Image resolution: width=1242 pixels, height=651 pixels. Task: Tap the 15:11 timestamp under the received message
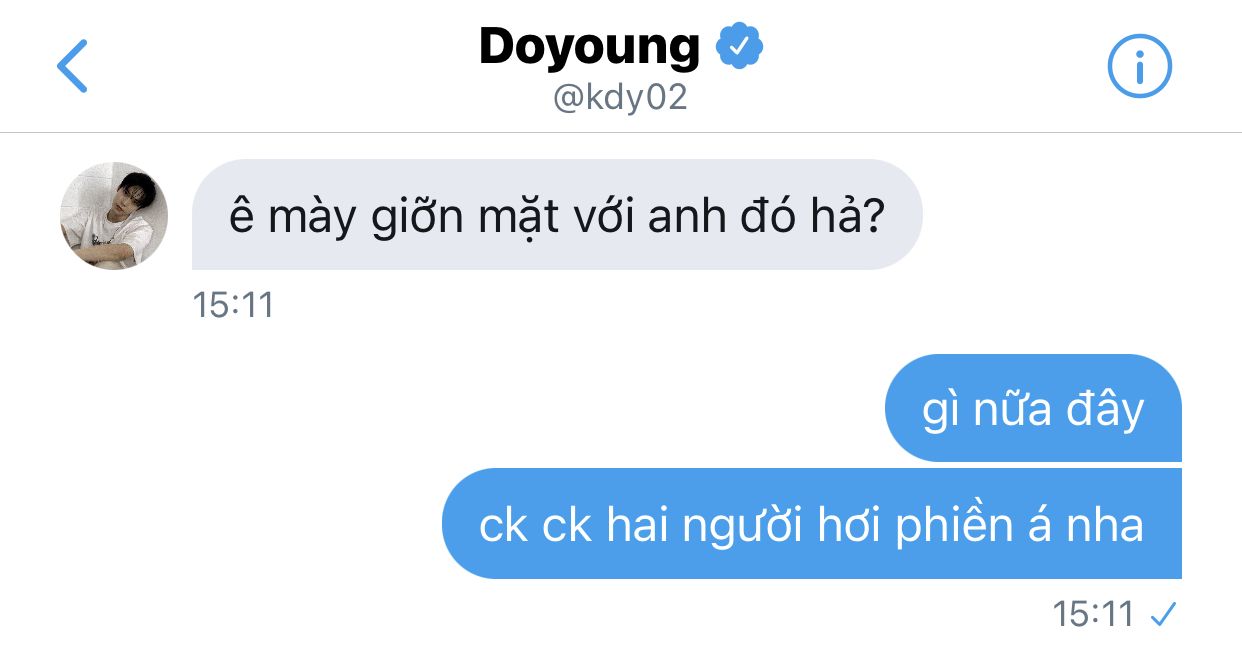(233, 304)
